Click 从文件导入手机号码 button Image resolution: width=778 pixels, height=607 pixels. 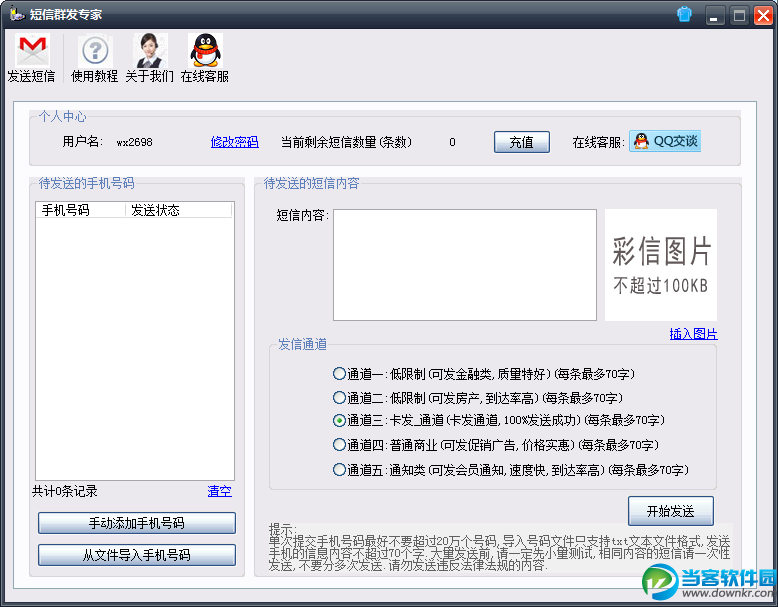(x=137, y=554)
